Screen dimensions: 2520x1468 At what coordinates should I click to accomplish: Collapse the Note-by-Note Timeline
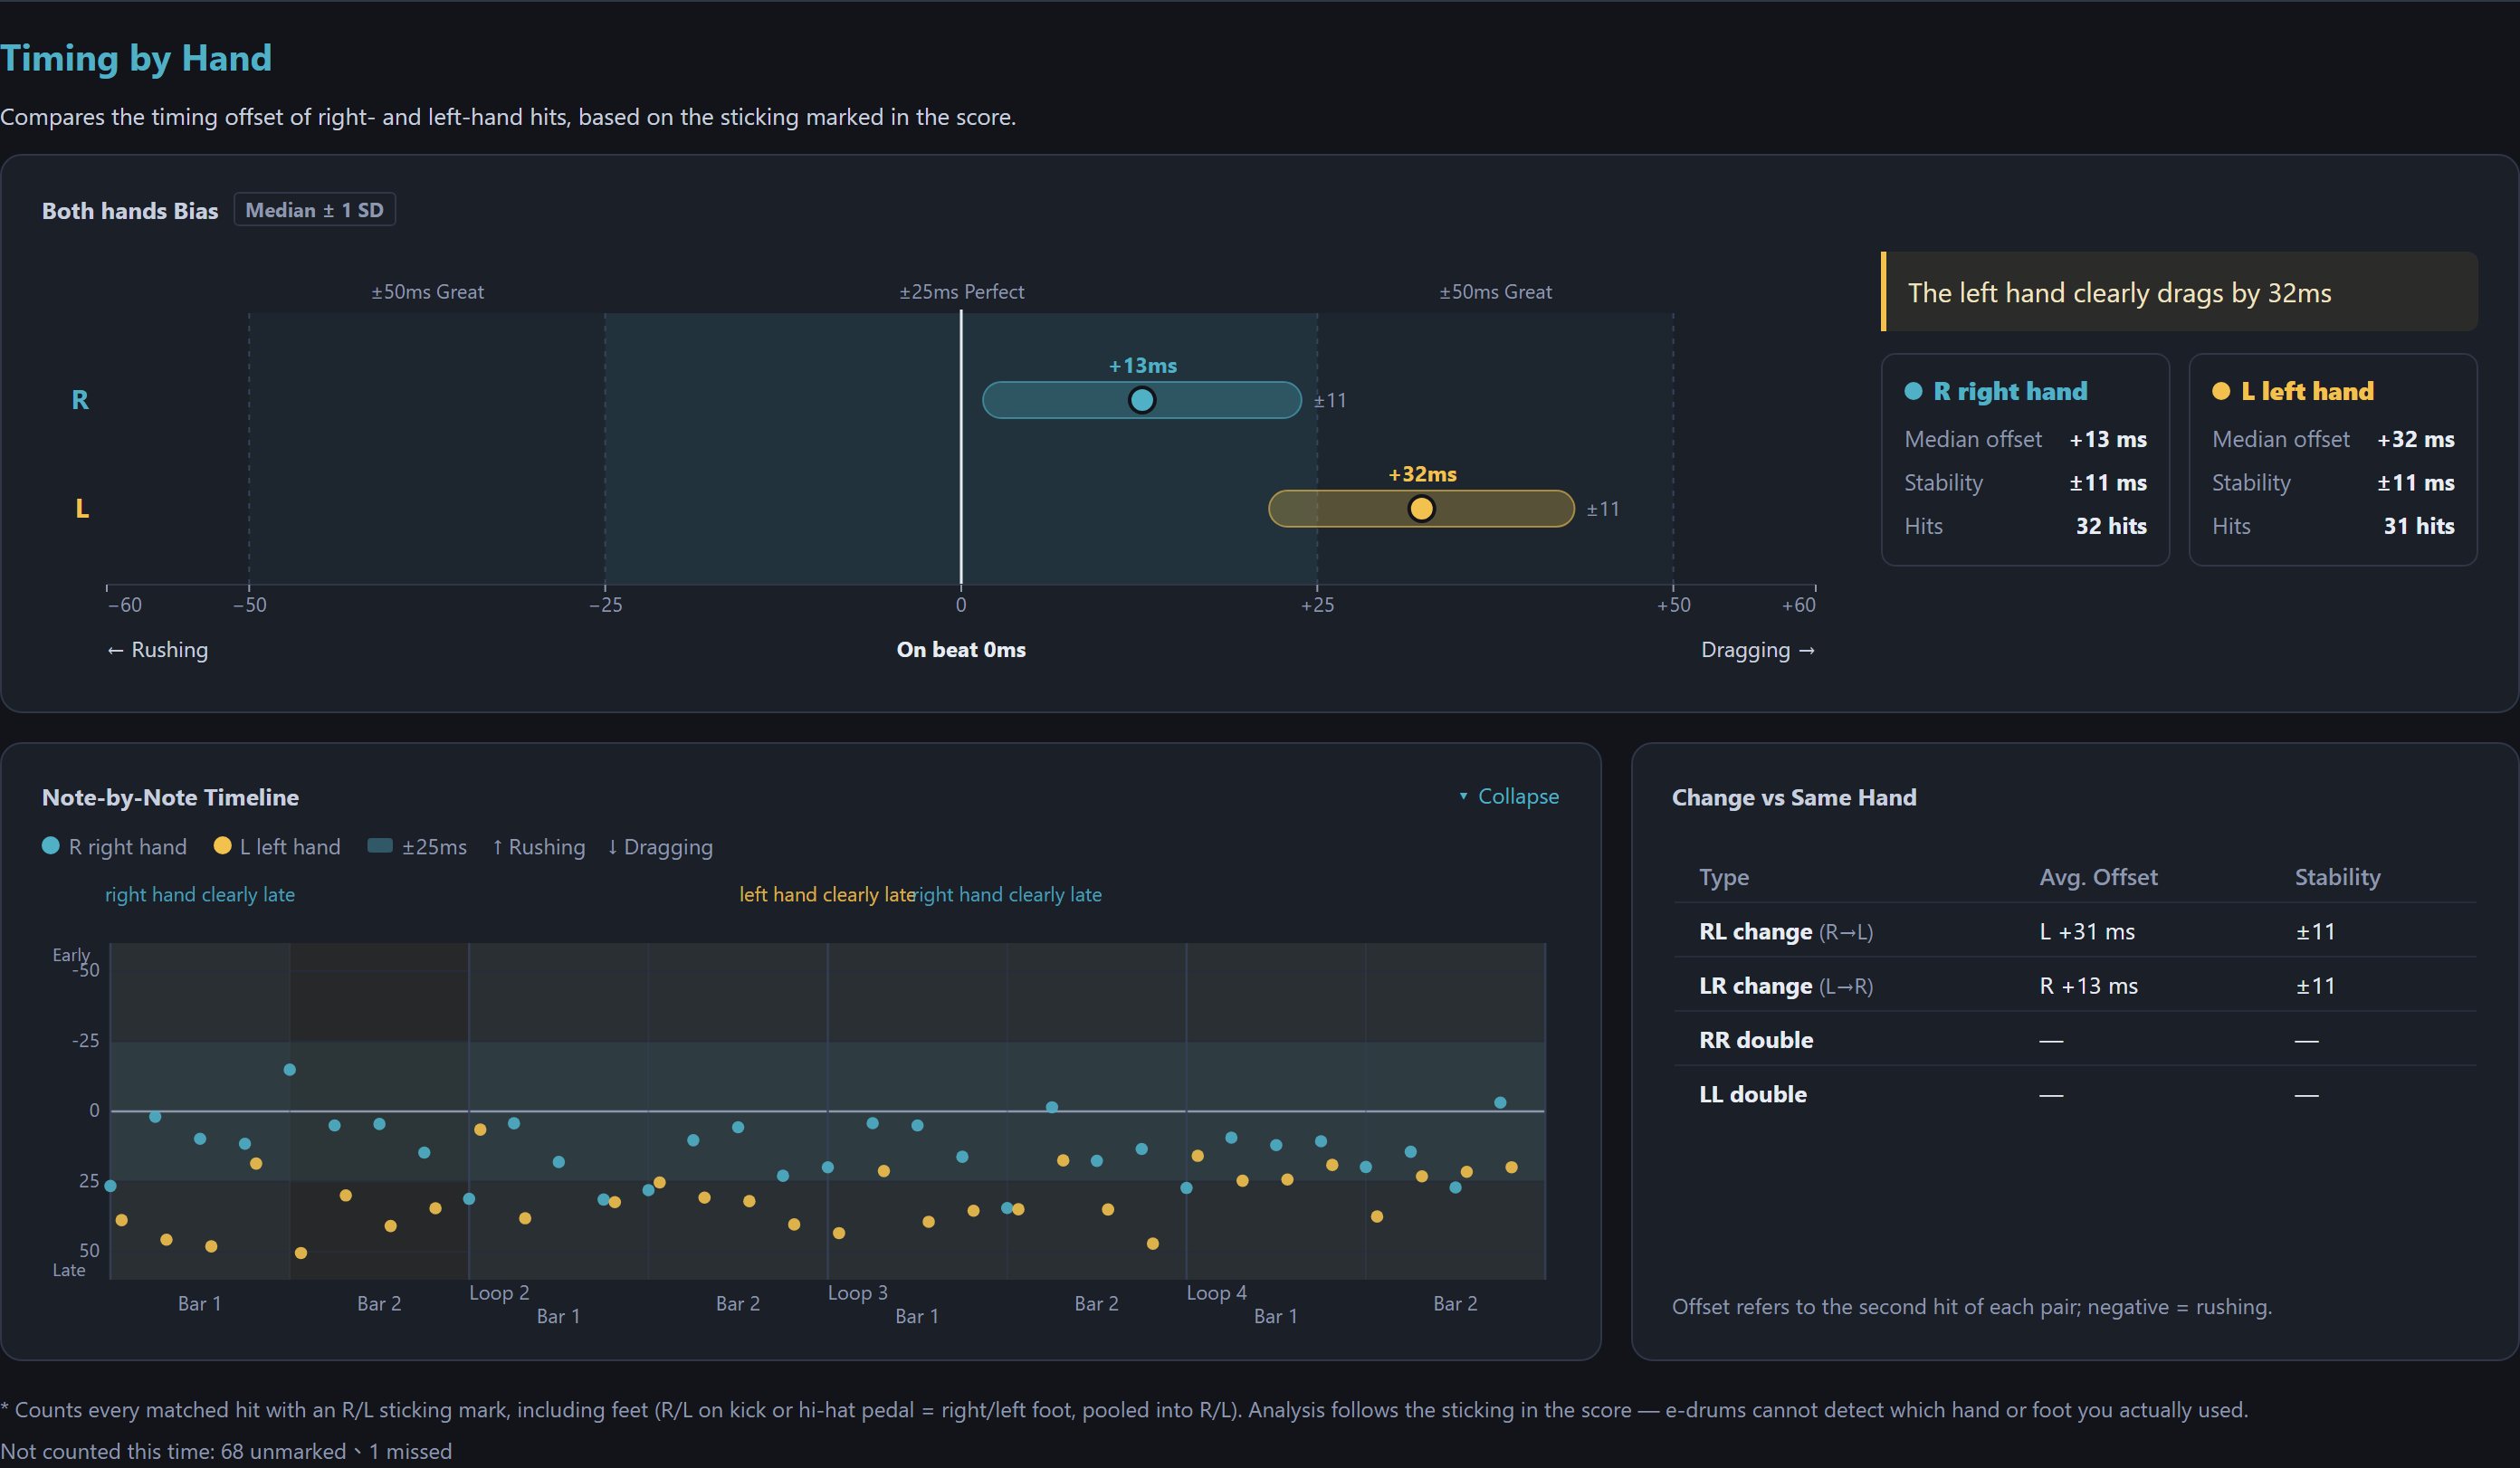coord(1508,796)
